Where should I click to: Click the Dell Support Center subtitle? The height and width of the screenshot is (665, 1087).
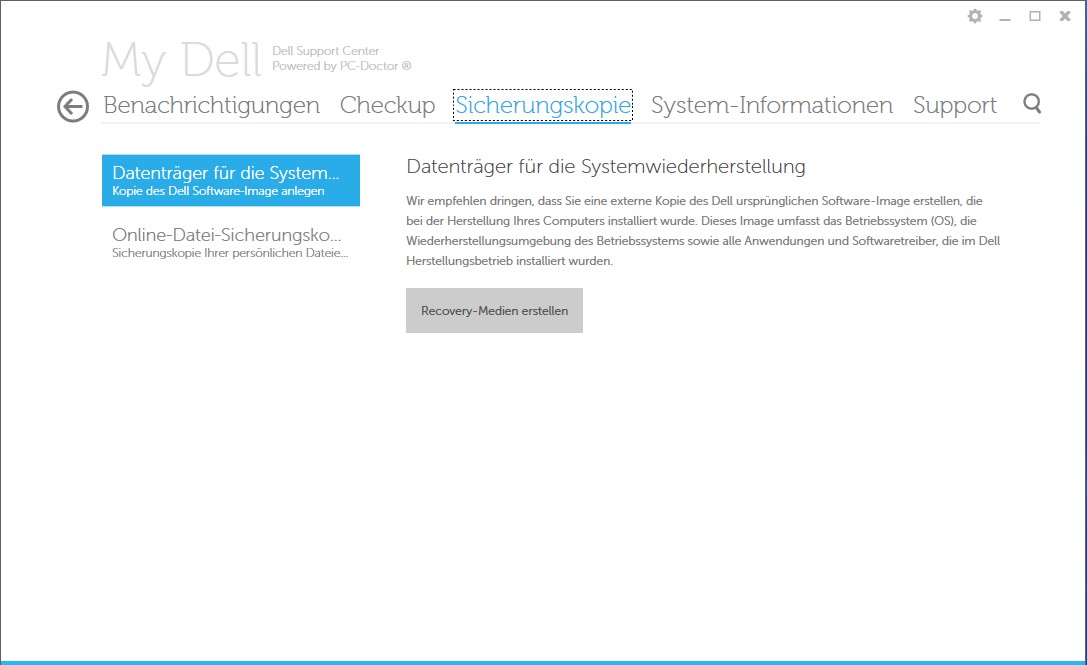coord(325,51)
